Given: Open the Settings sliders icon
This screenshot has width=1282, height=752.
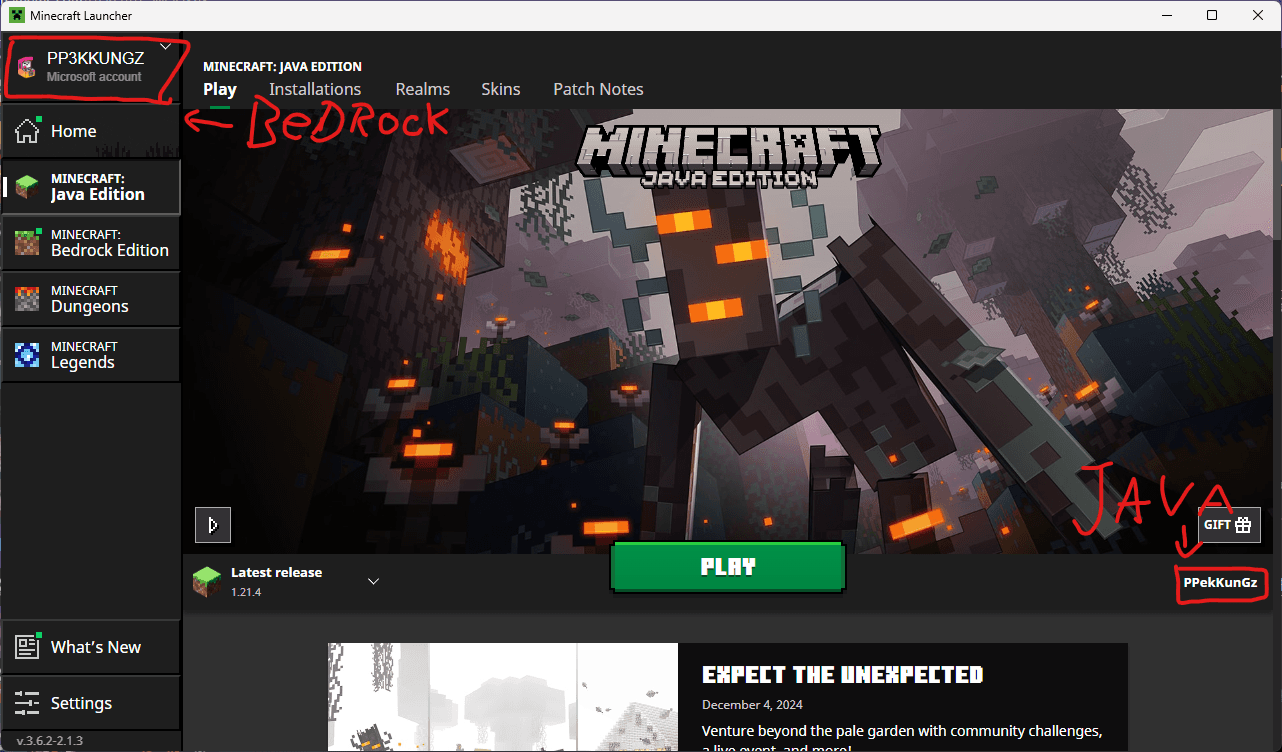Looking at the screenshot, I should 27,703.
